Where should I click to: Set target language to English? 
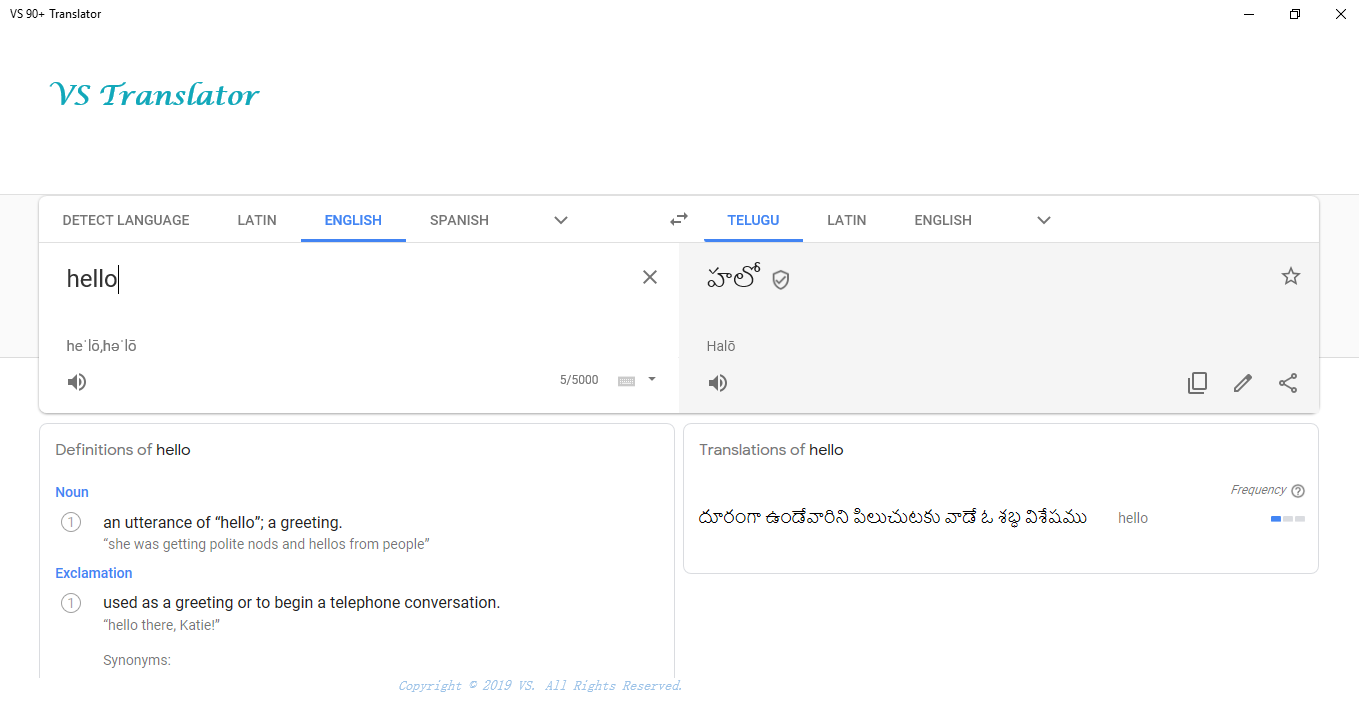[943, 220]
